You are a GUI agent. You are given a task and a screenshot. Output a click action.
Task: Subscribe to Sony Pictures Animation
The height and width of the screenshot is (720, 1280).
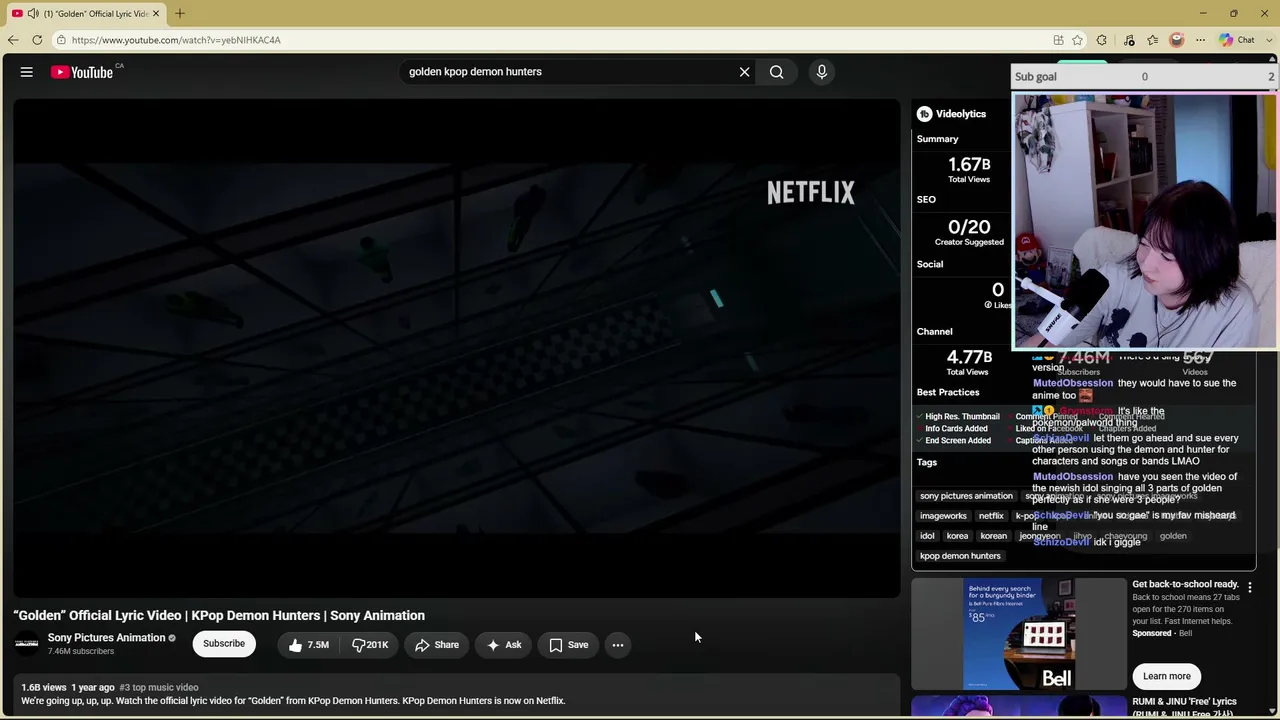(x=224, y=644)
